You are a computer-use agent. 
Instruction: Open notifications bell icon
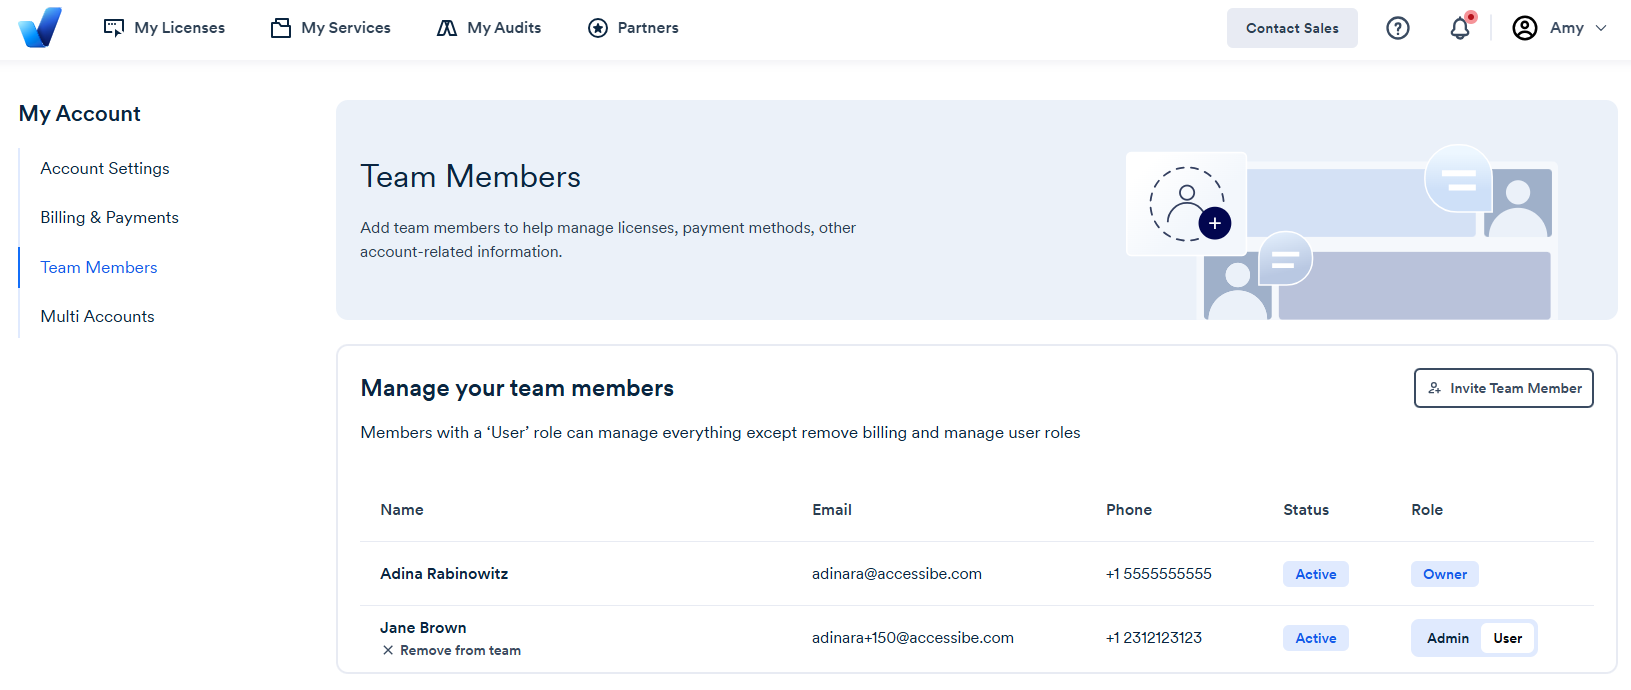click(1460, 28)
